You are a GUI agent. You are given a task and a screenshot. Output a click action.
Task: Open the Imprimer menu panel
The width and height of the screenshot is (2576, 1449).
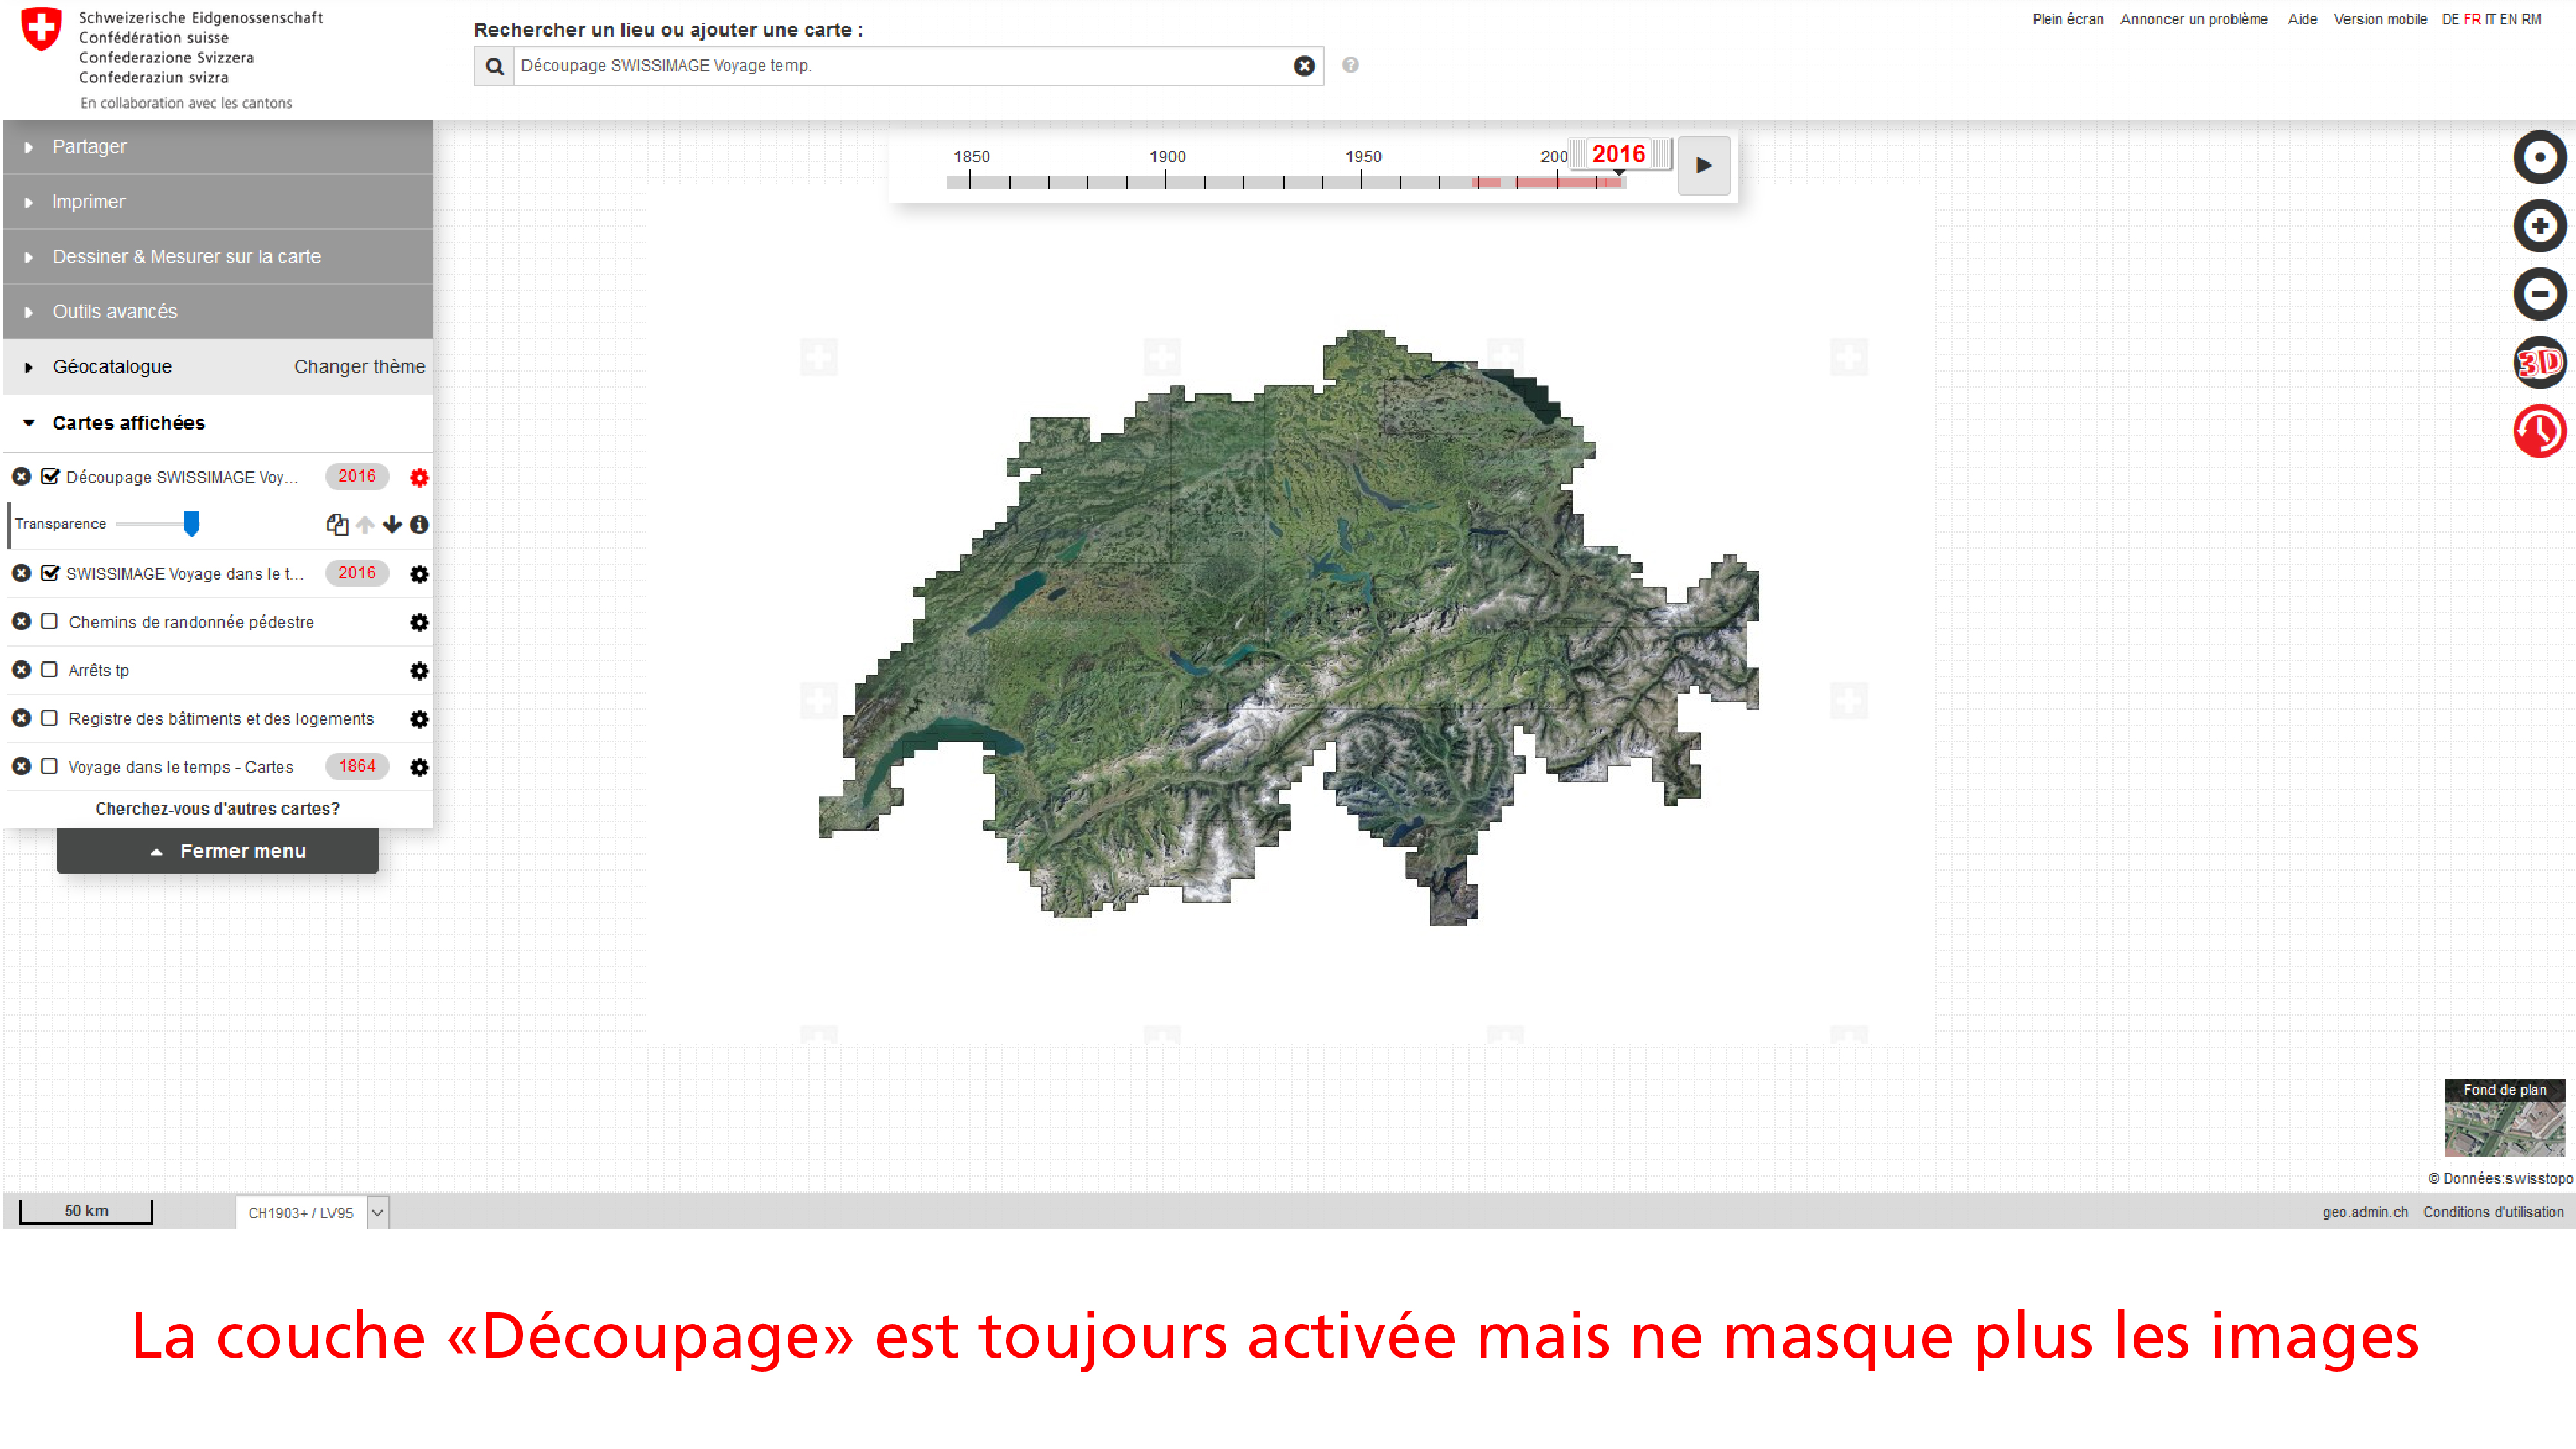pos(88,202)
